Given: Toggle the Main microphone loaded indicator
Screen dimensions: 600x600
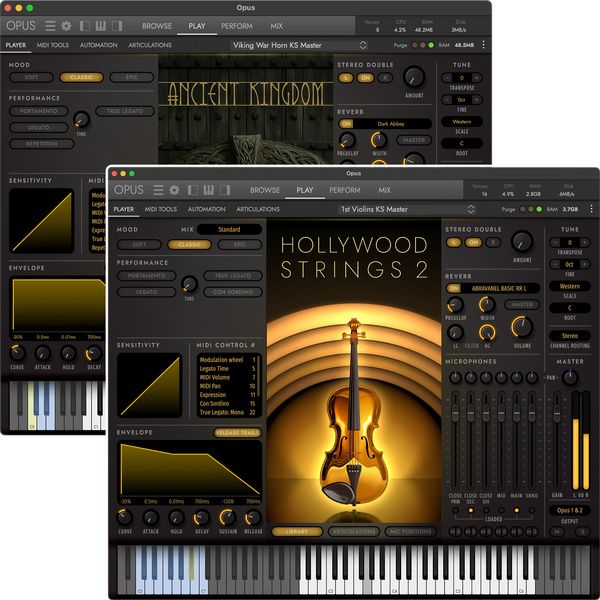Looking at the screenshot, I should 517,510.
